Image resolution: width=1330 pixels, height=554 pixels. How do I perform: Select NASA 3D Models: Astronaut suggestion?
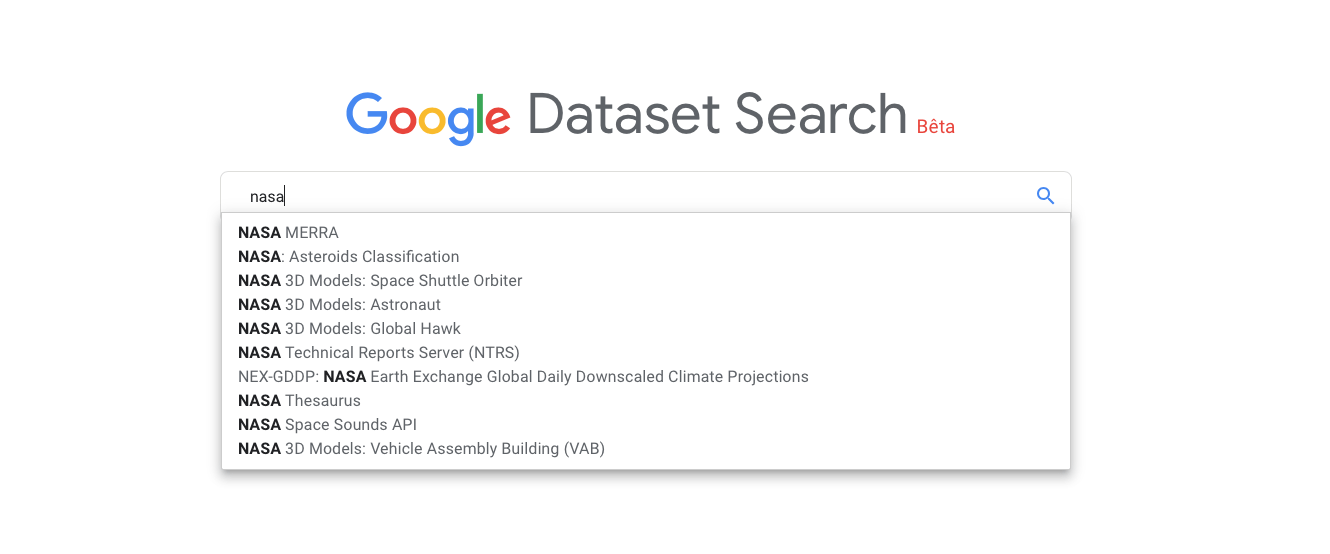click(x=646, y=305)
